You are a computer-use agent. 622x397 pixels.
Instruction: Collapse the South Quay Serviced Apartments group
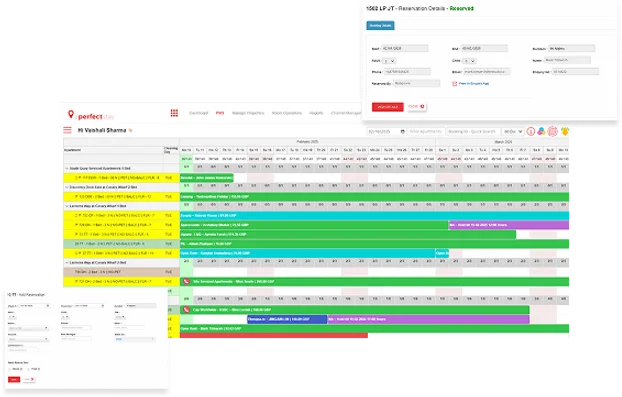click(67, 169)
